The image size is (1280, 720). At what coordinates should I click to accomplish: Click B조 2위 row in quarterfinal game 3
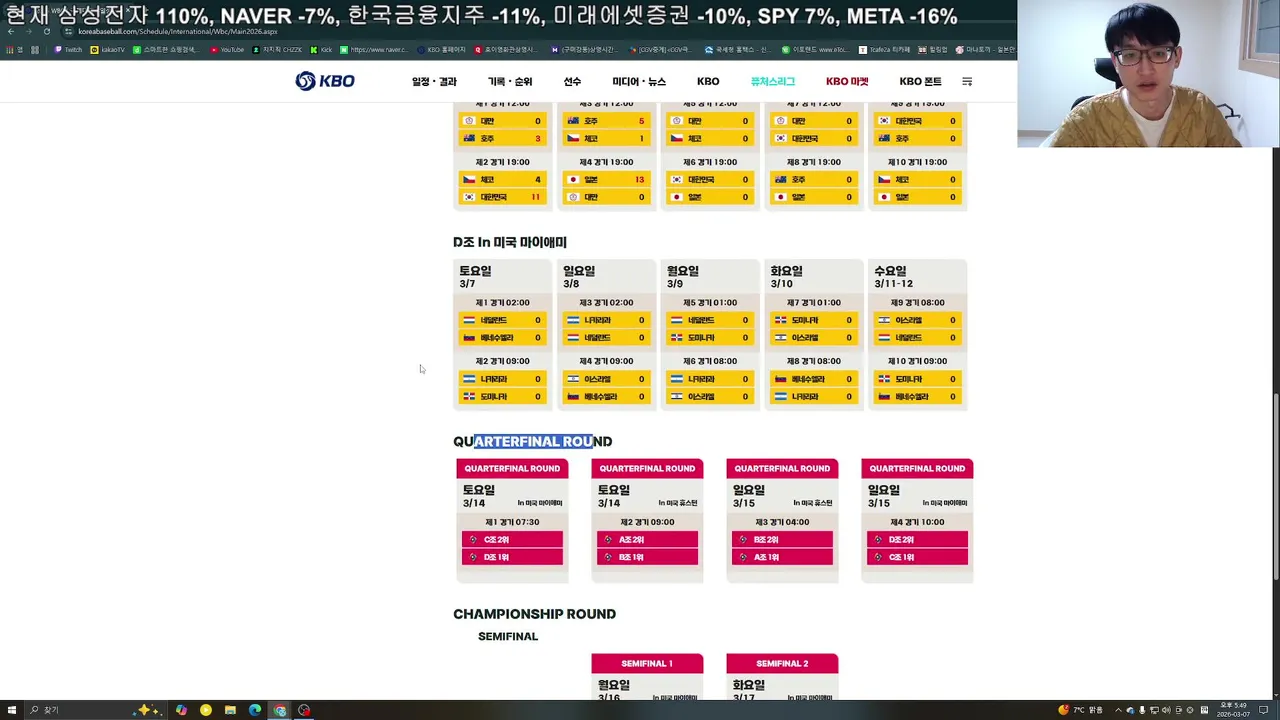click(x=782, y=539)
